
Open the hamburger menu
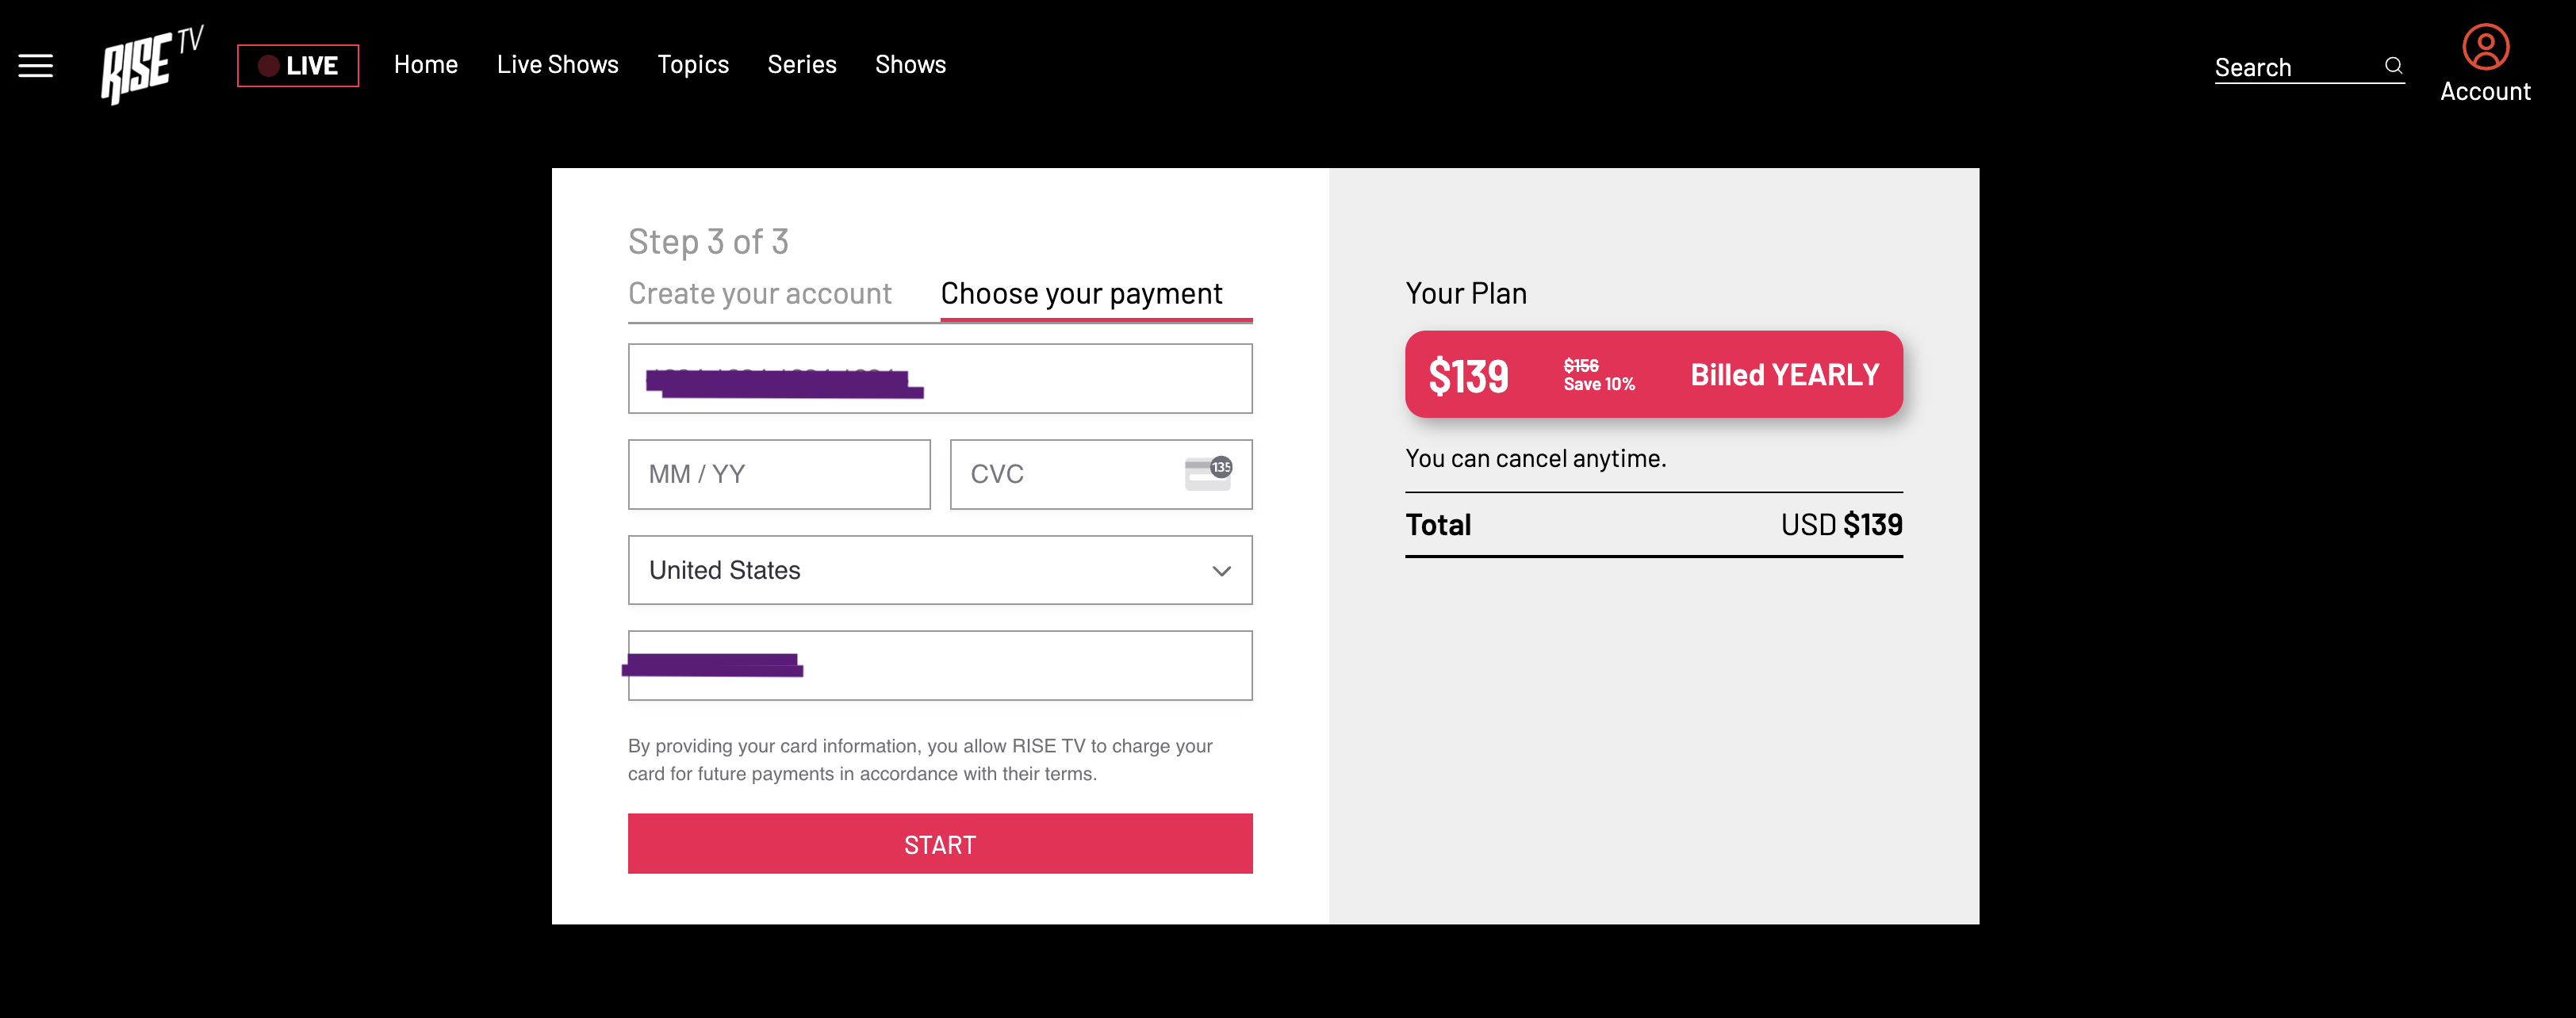[x=36, y=66]
